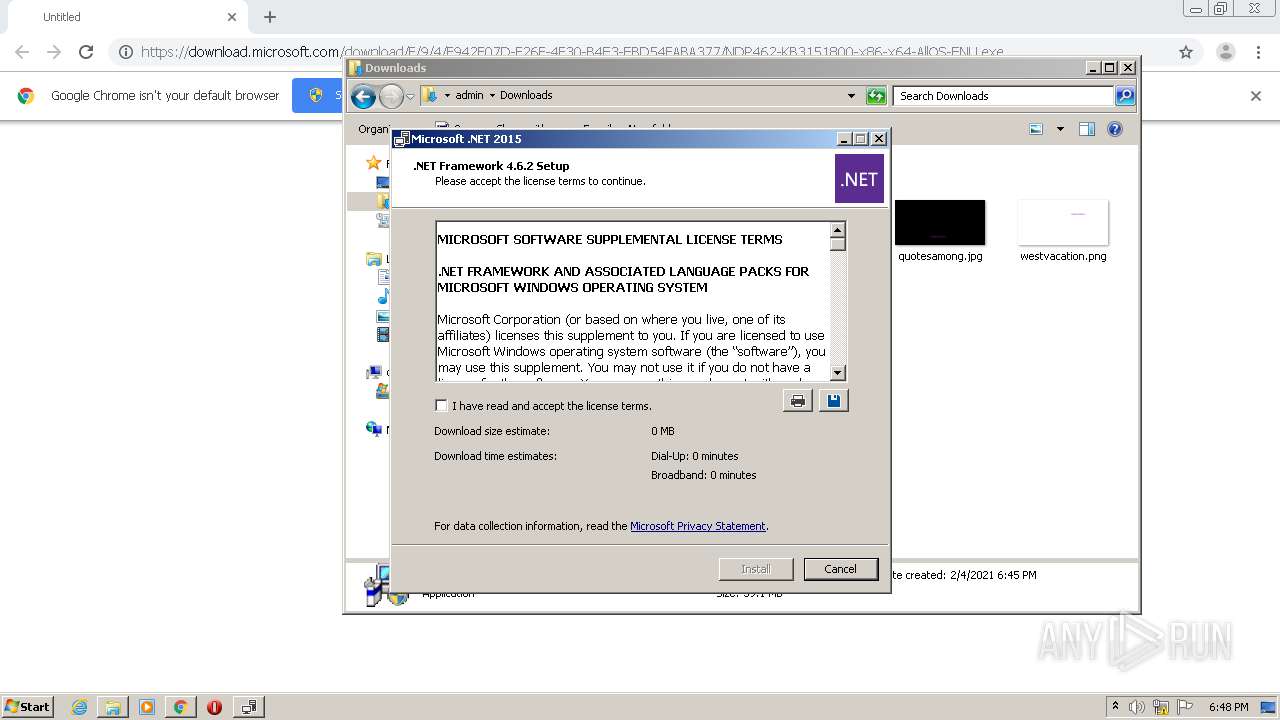The image size is (1280, 720).
Task: Click the Network icon in the explorer sidebar
Action: [374, 429]
